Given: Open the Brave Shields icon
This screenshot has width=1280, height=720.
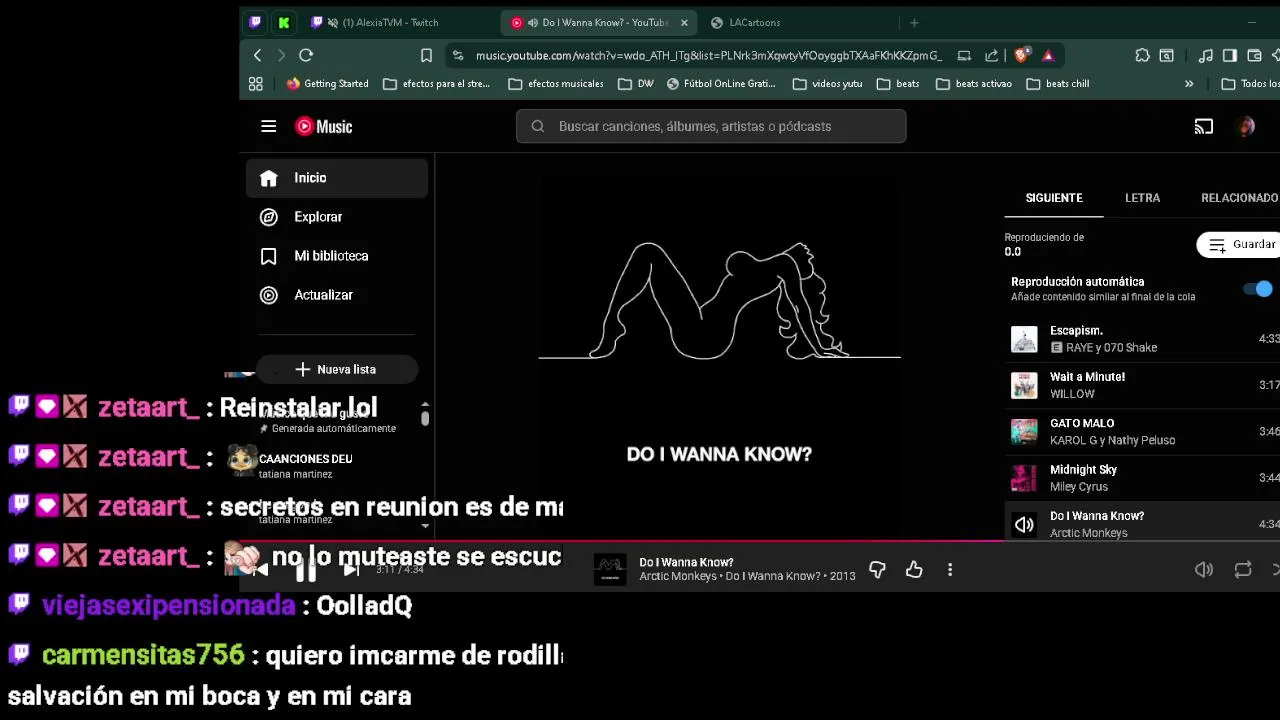Looking at the screenshot, I should 1021,56.
